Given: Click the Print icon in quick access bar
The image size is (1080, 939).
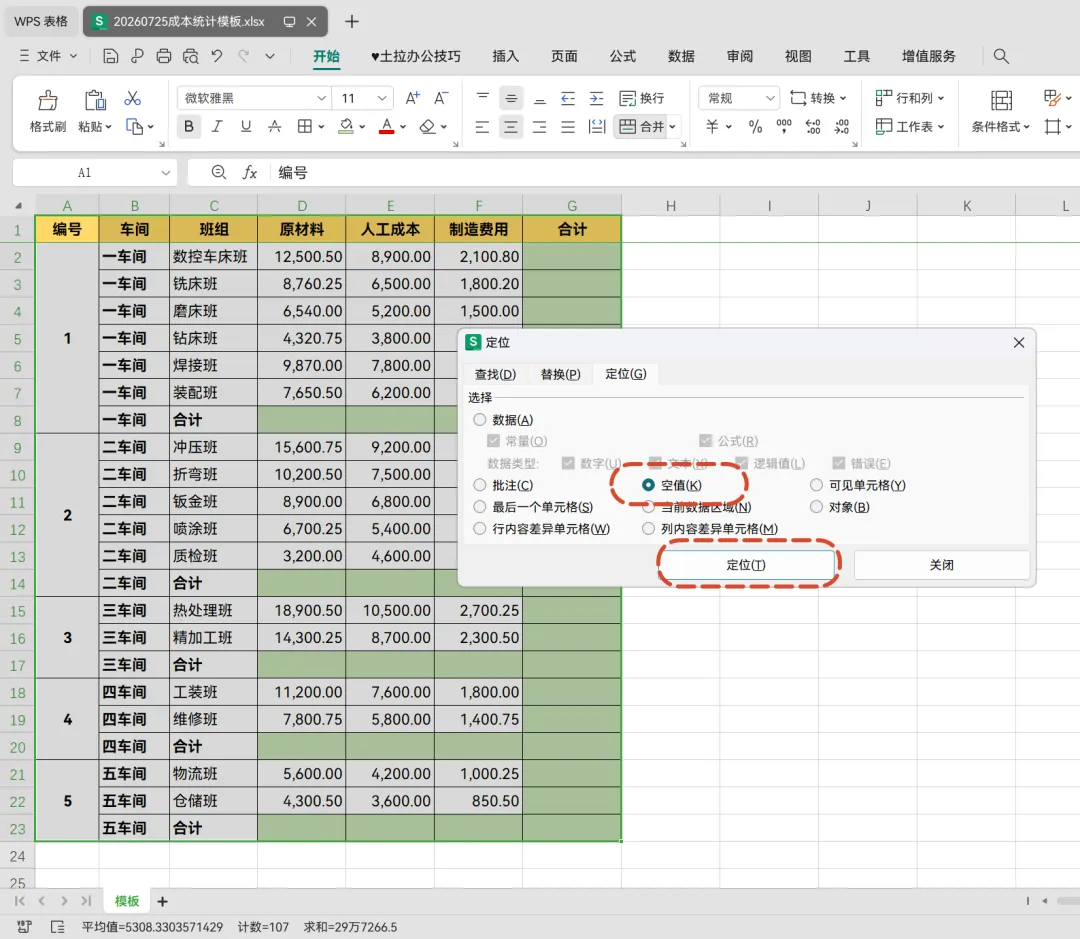Looking at the screenshot, I should (x=164, y=56).
